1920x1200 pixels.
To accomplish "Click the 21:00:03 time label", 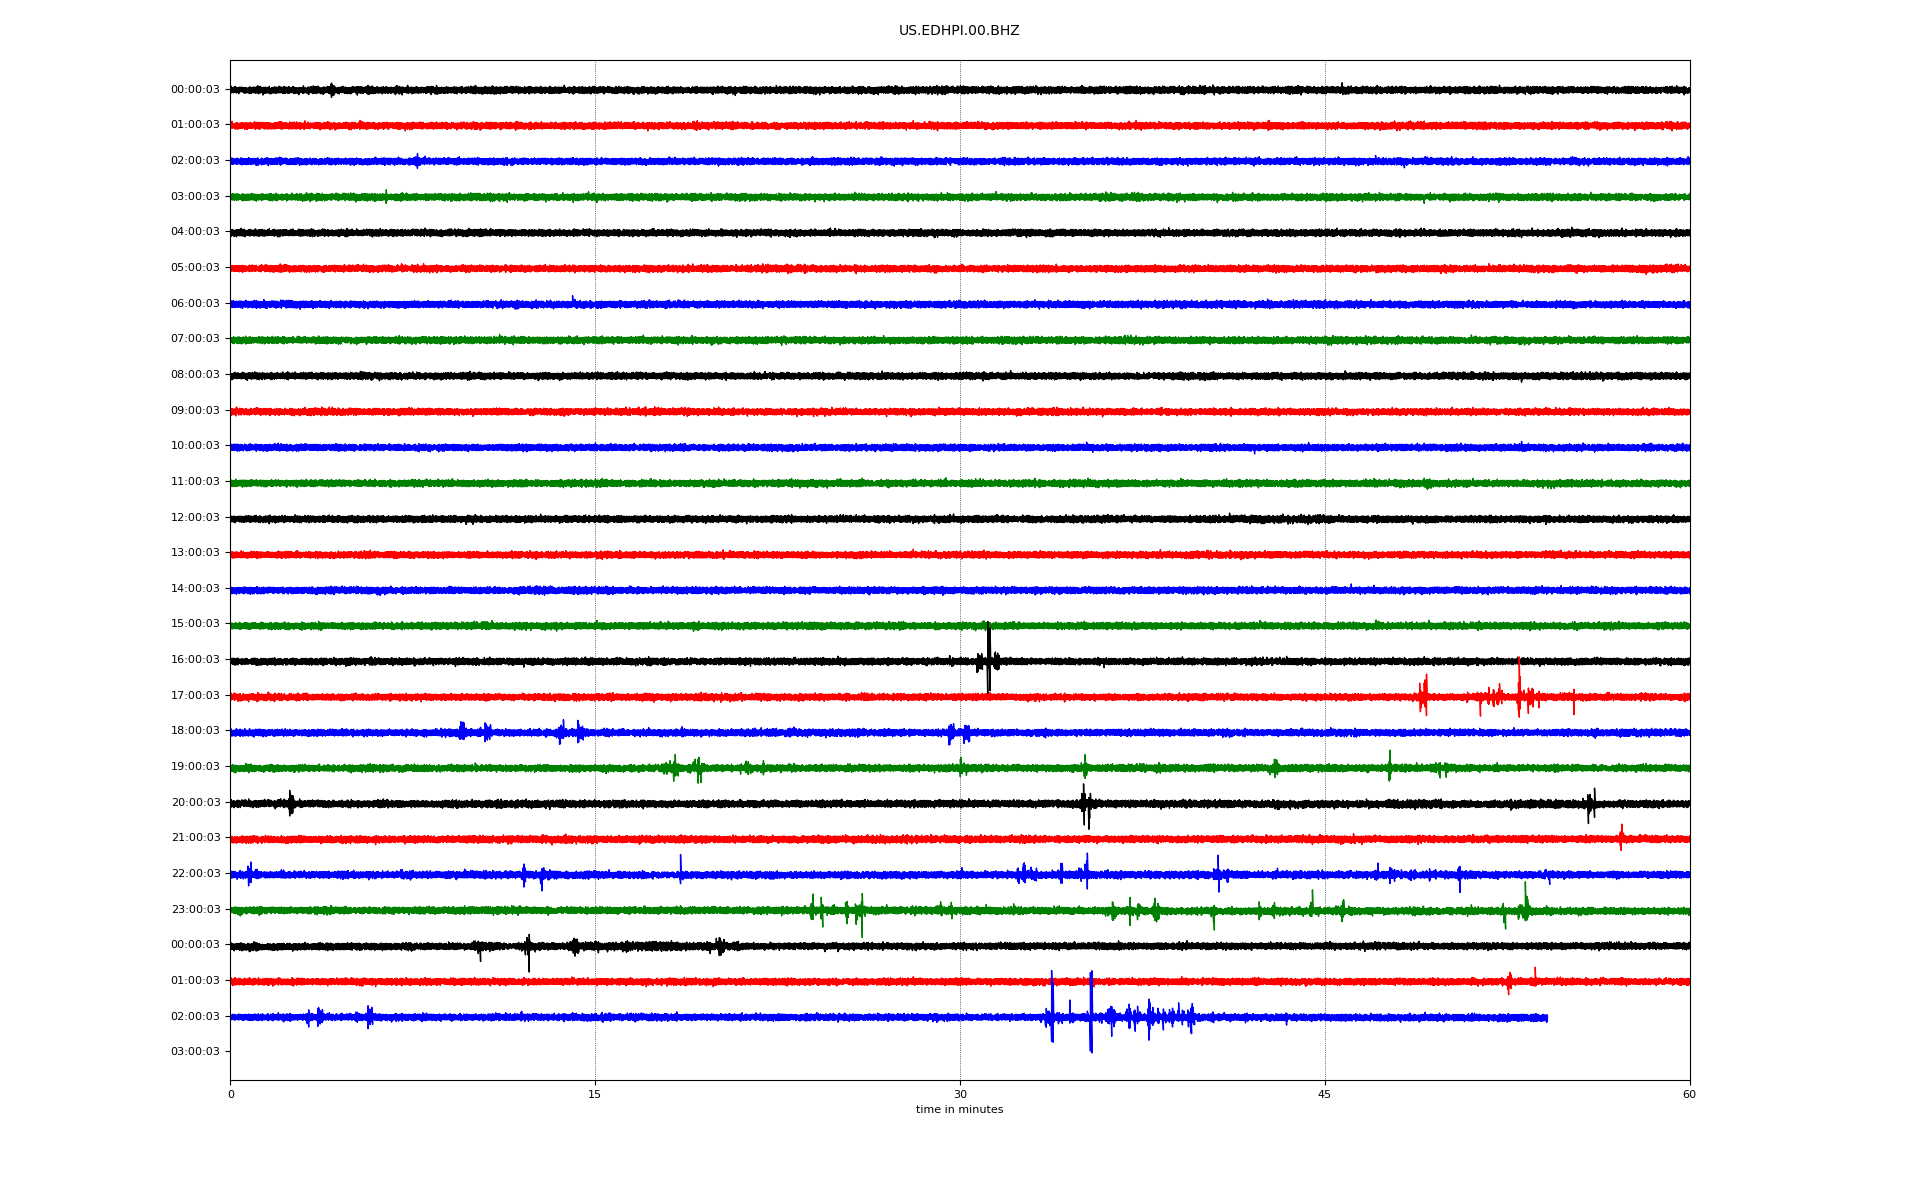I will [195, 838].
